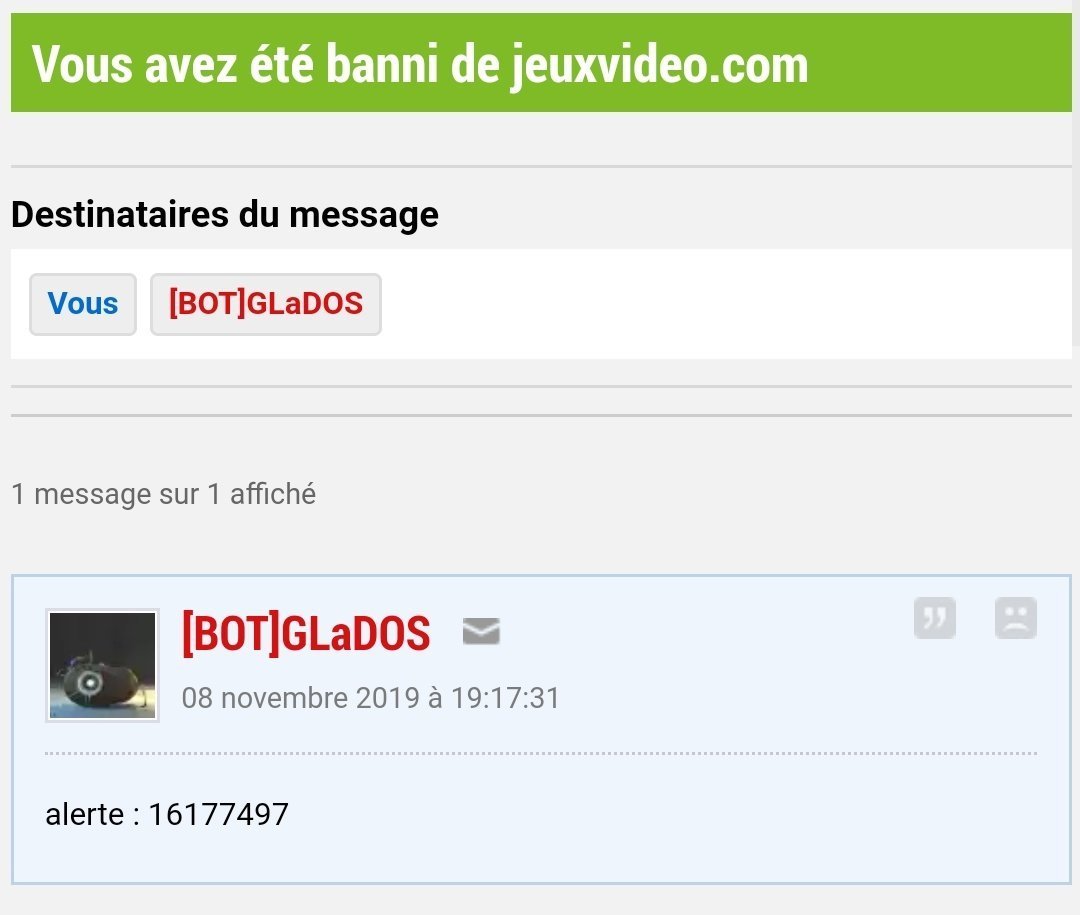Click the dotted separator under the message header

tap(541, 753)
